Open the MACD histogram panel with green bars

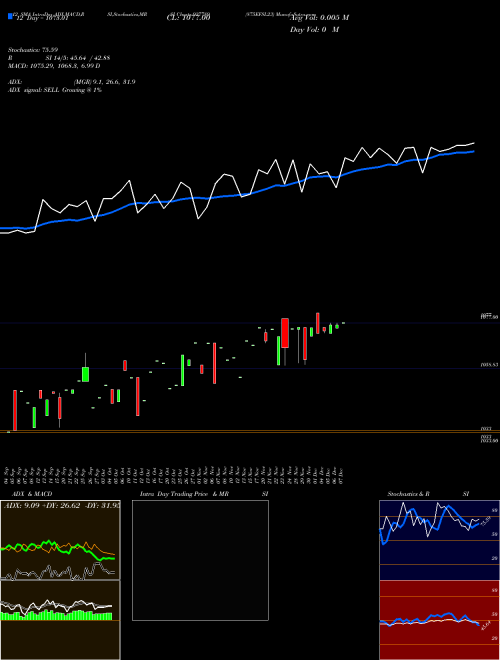click(x=60, y=620)
